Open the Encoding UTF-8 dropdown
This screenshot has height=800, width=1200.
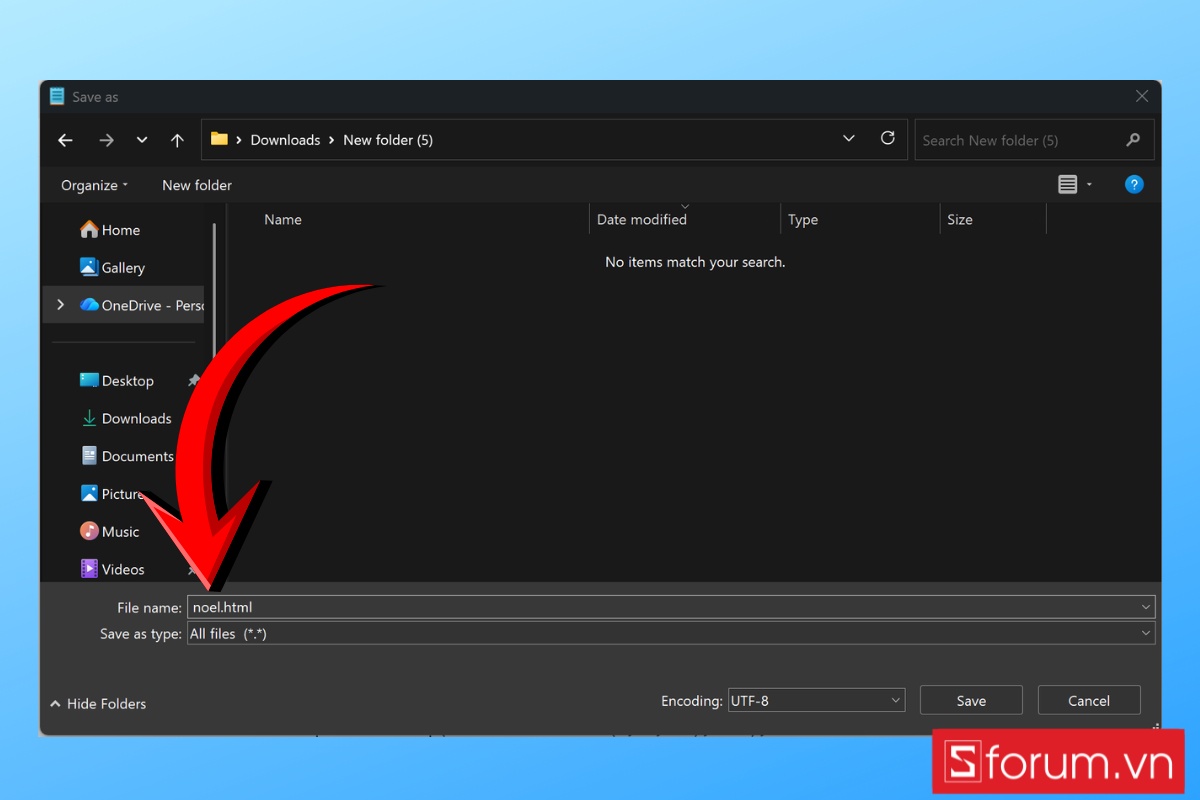tap(816, 701)
